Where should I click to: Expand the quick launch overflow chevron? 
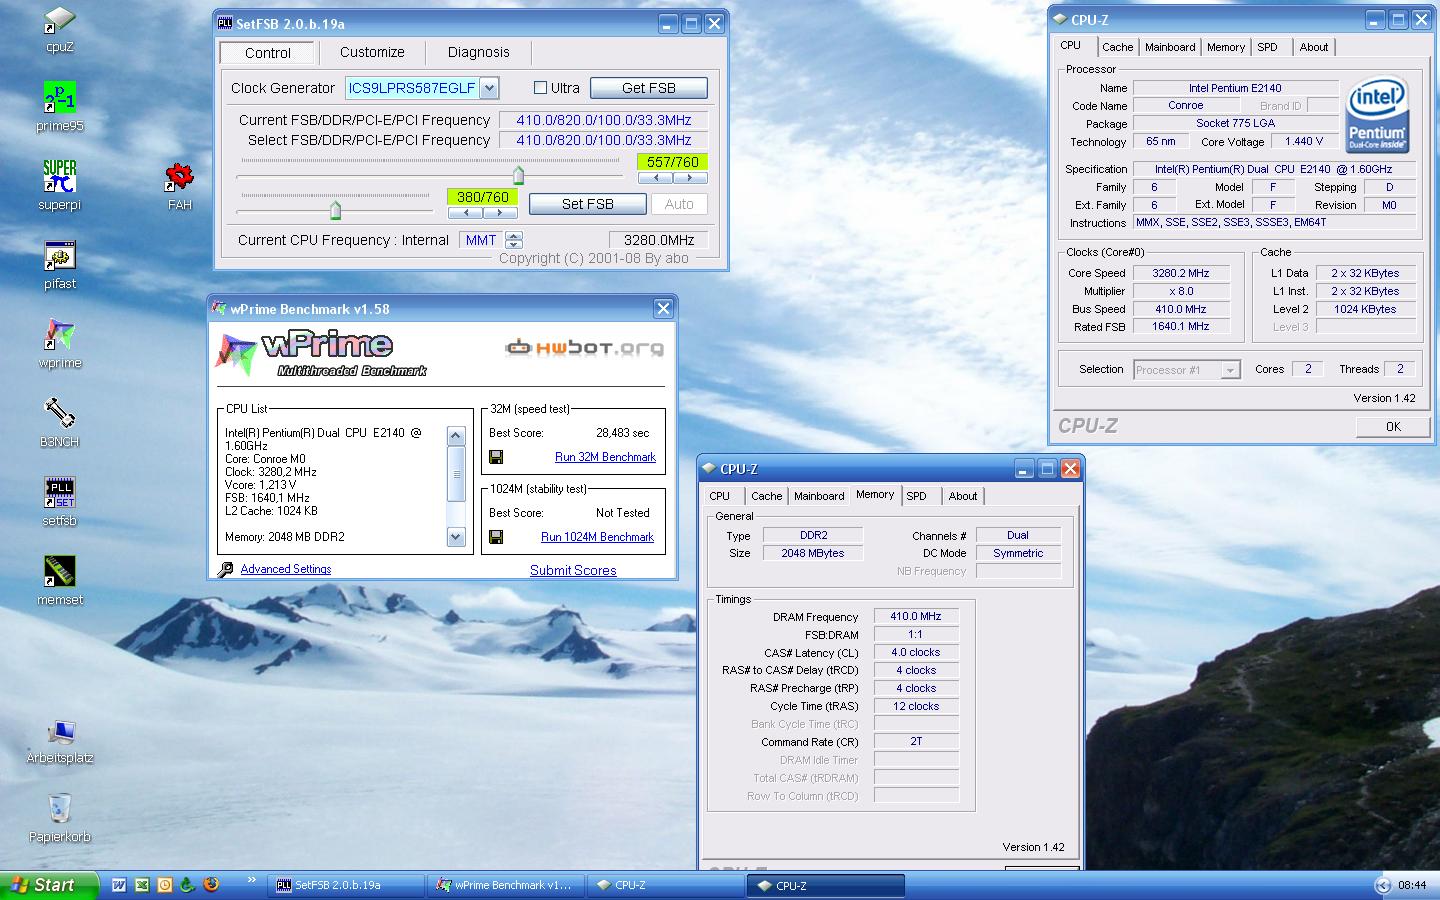251,881
